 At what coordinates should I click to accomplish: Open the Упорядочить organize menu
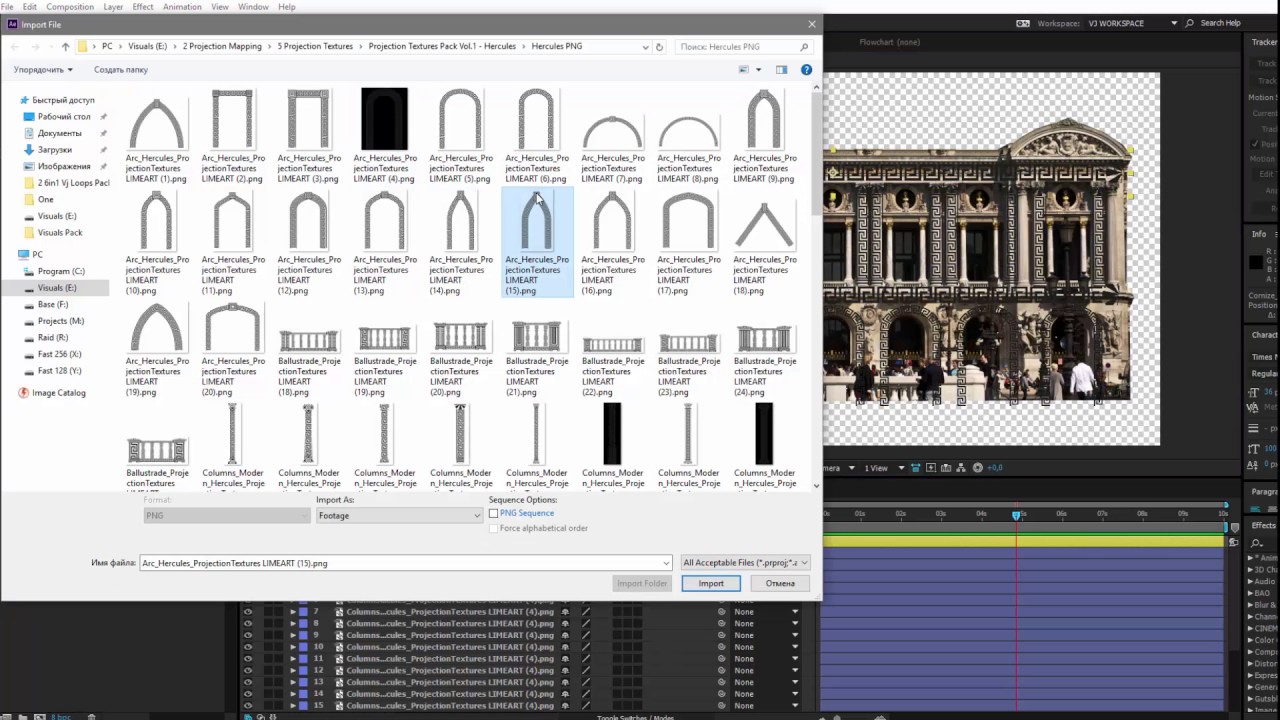pos(43,70)
